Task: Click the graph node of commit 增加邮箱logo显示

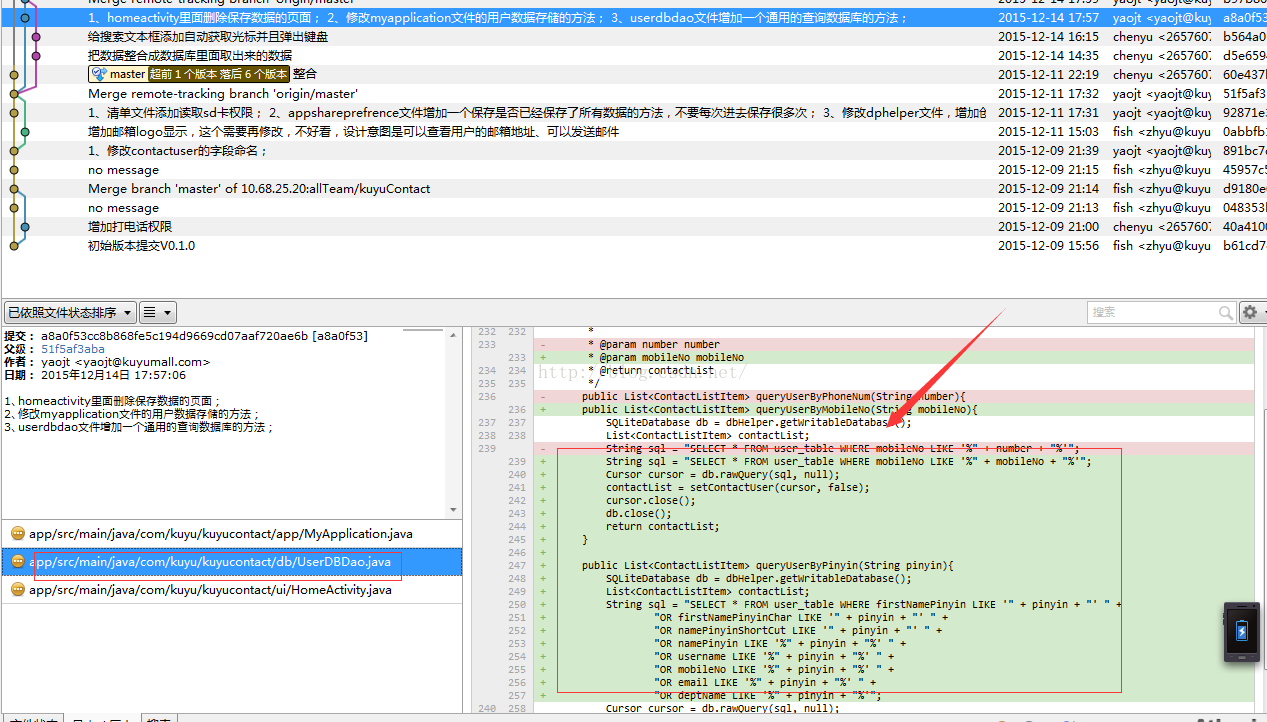Action: (25, 131)
